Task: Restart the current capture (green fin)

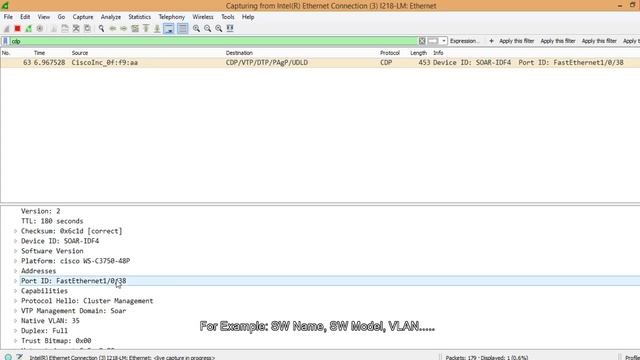Action: [x=29, y=29]
